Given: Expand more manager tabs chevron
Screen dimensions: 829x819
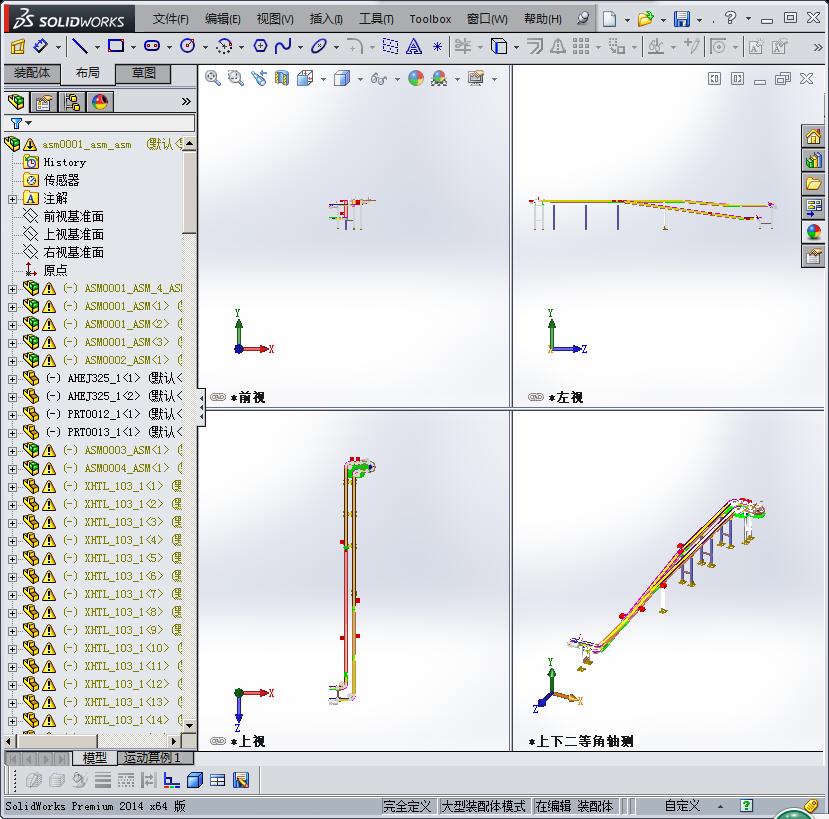Looking at the screenshot, I should 186,102.
